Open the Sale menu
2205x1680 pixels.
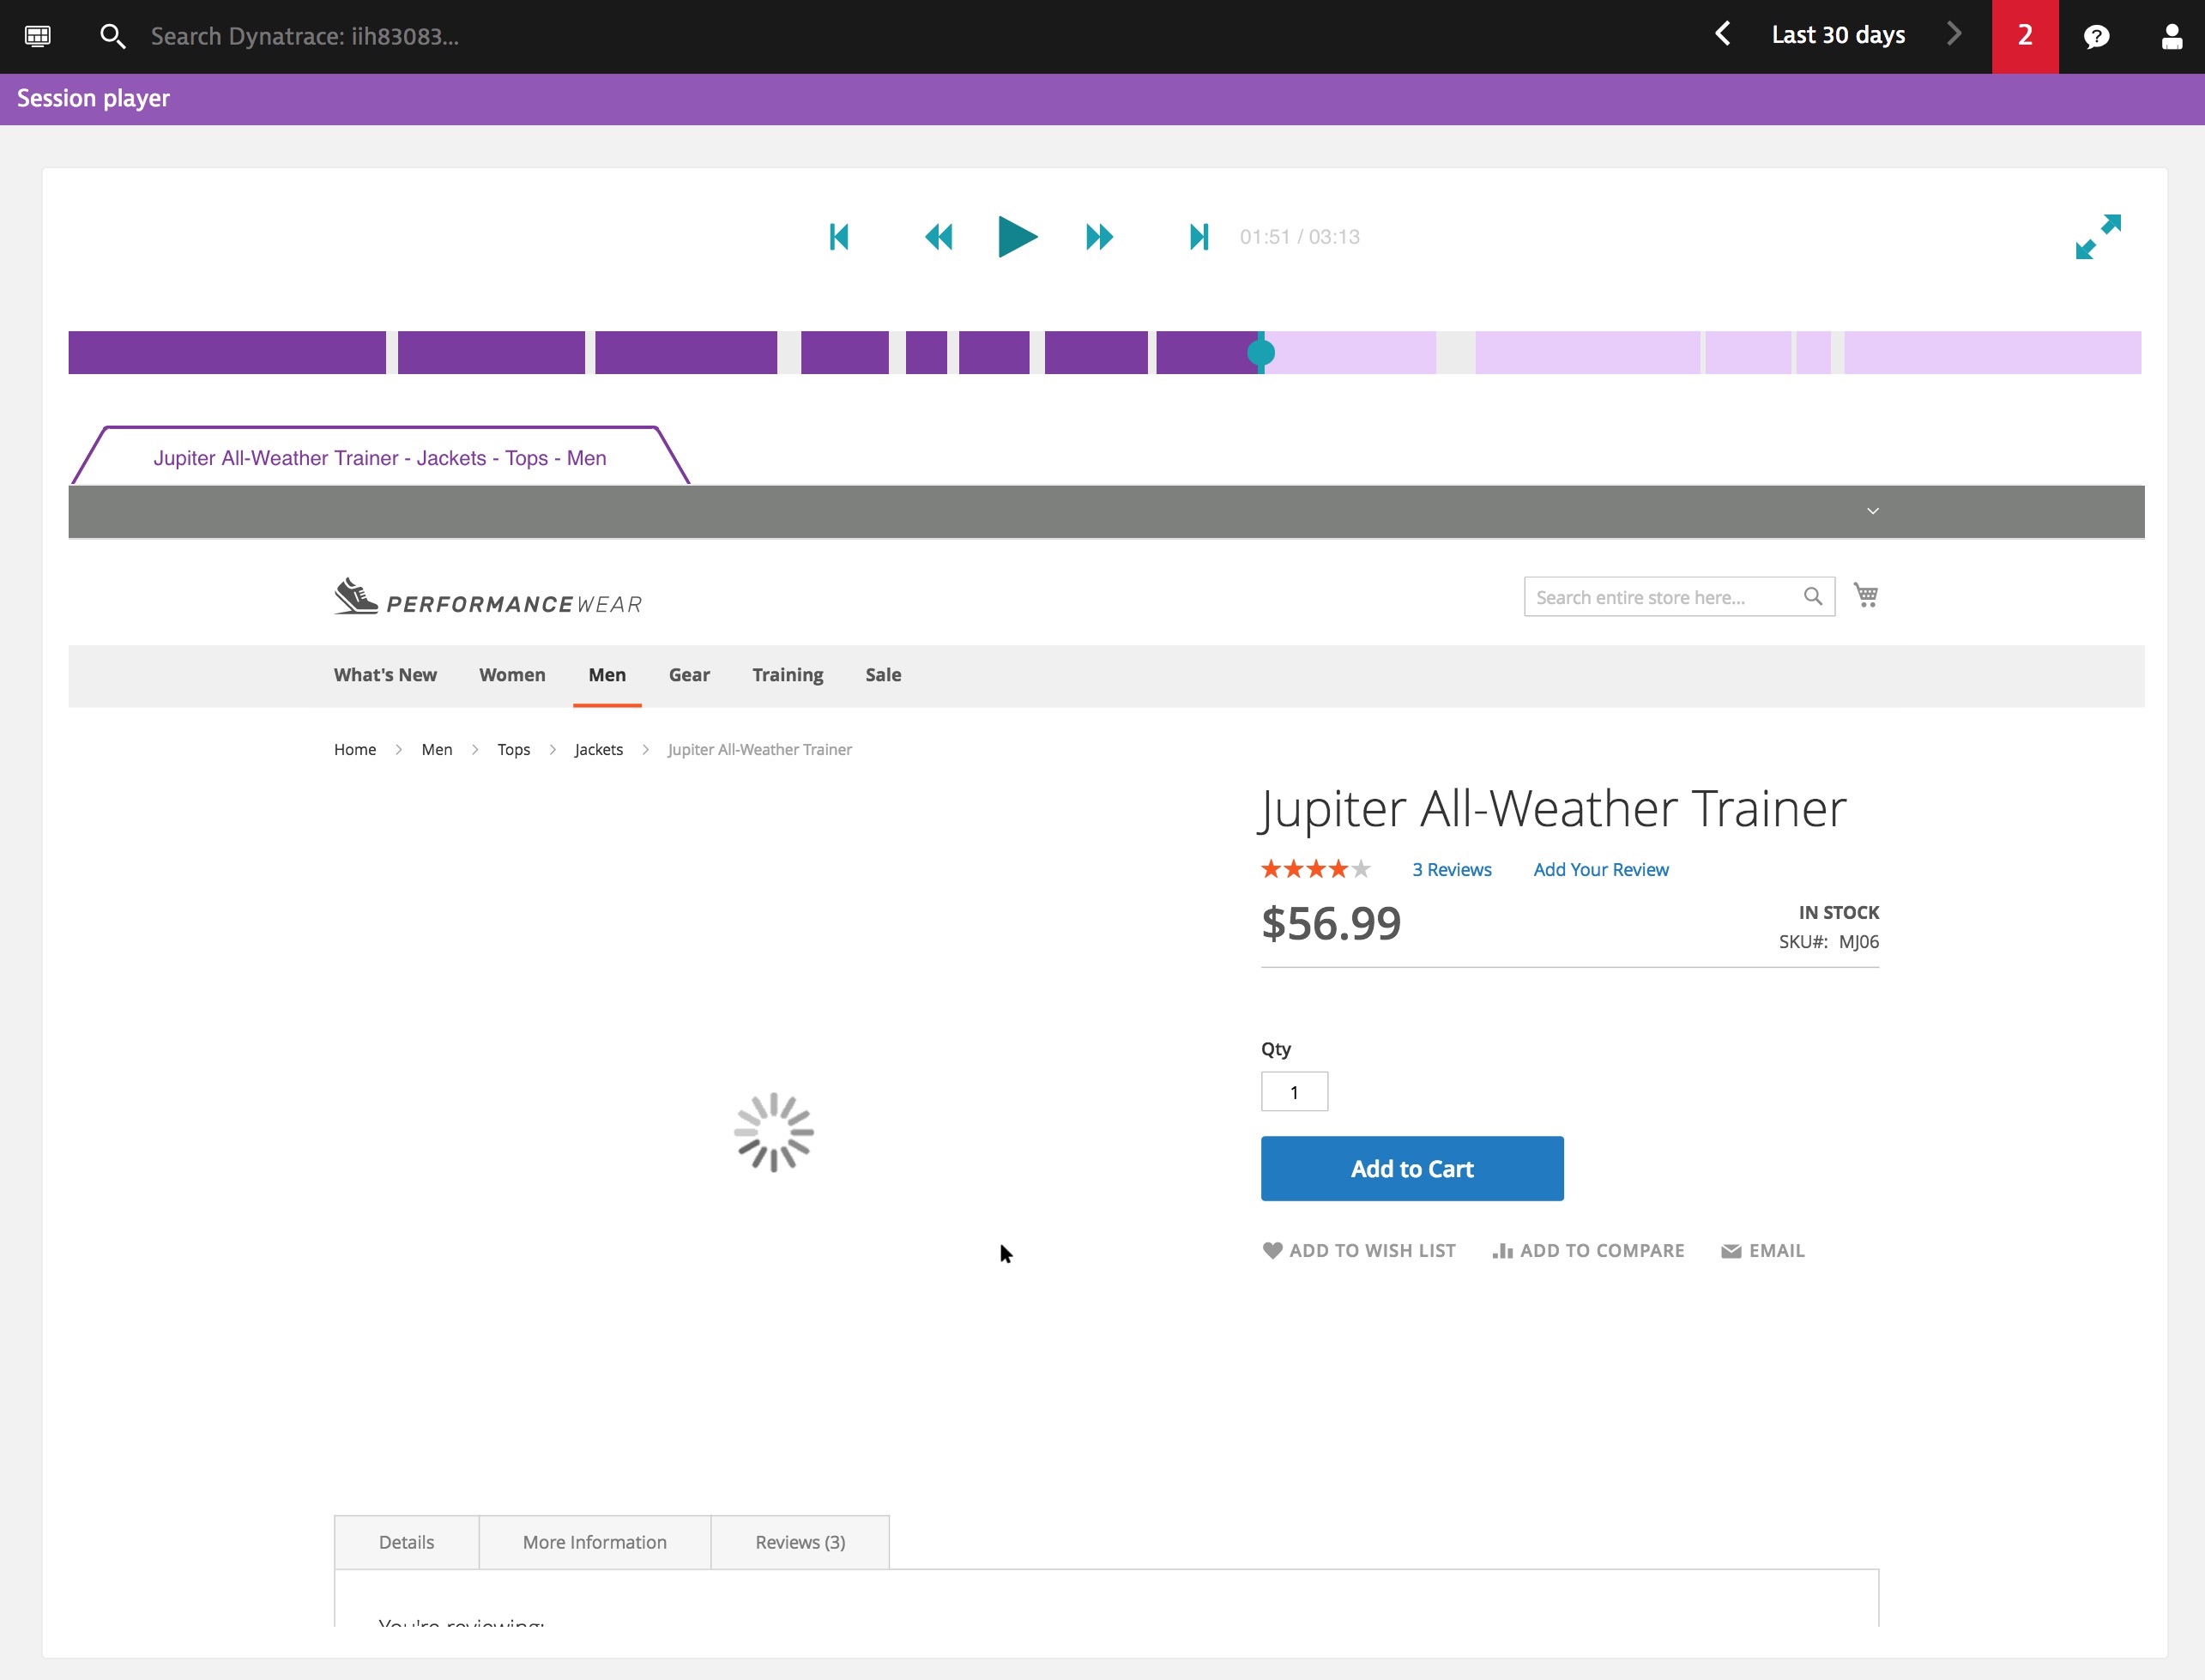(x=883, y=675)
